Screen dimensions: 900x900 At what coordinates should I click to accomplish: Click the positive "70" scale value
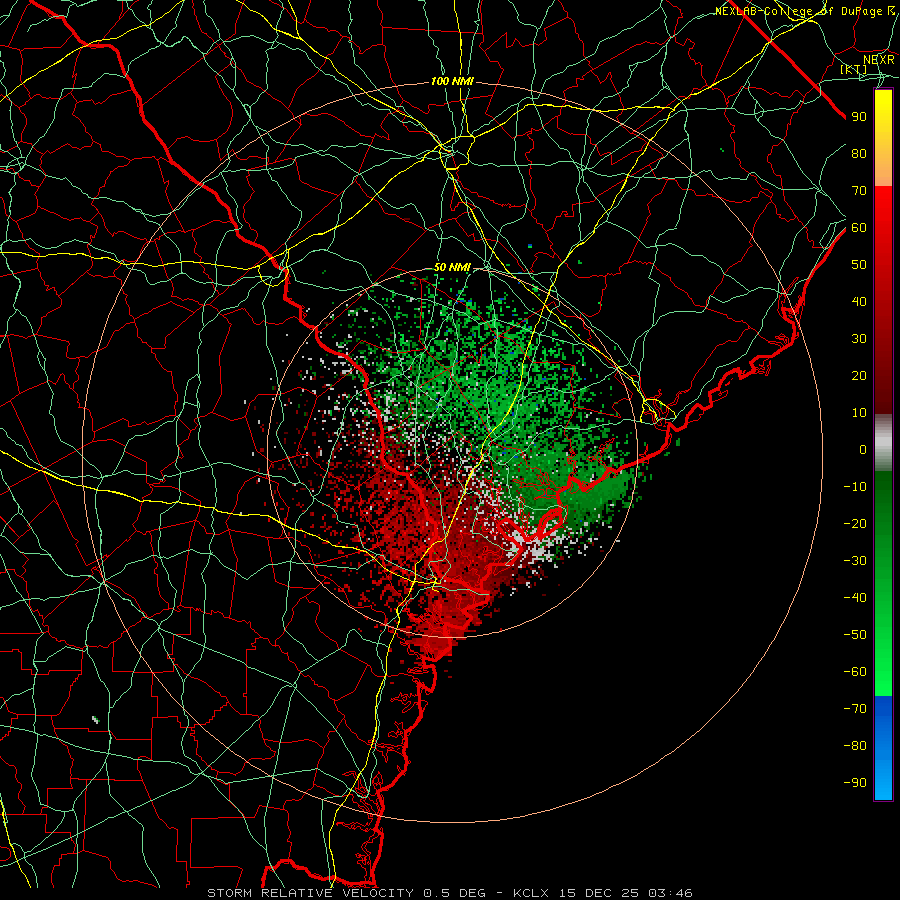coord(859,191)
